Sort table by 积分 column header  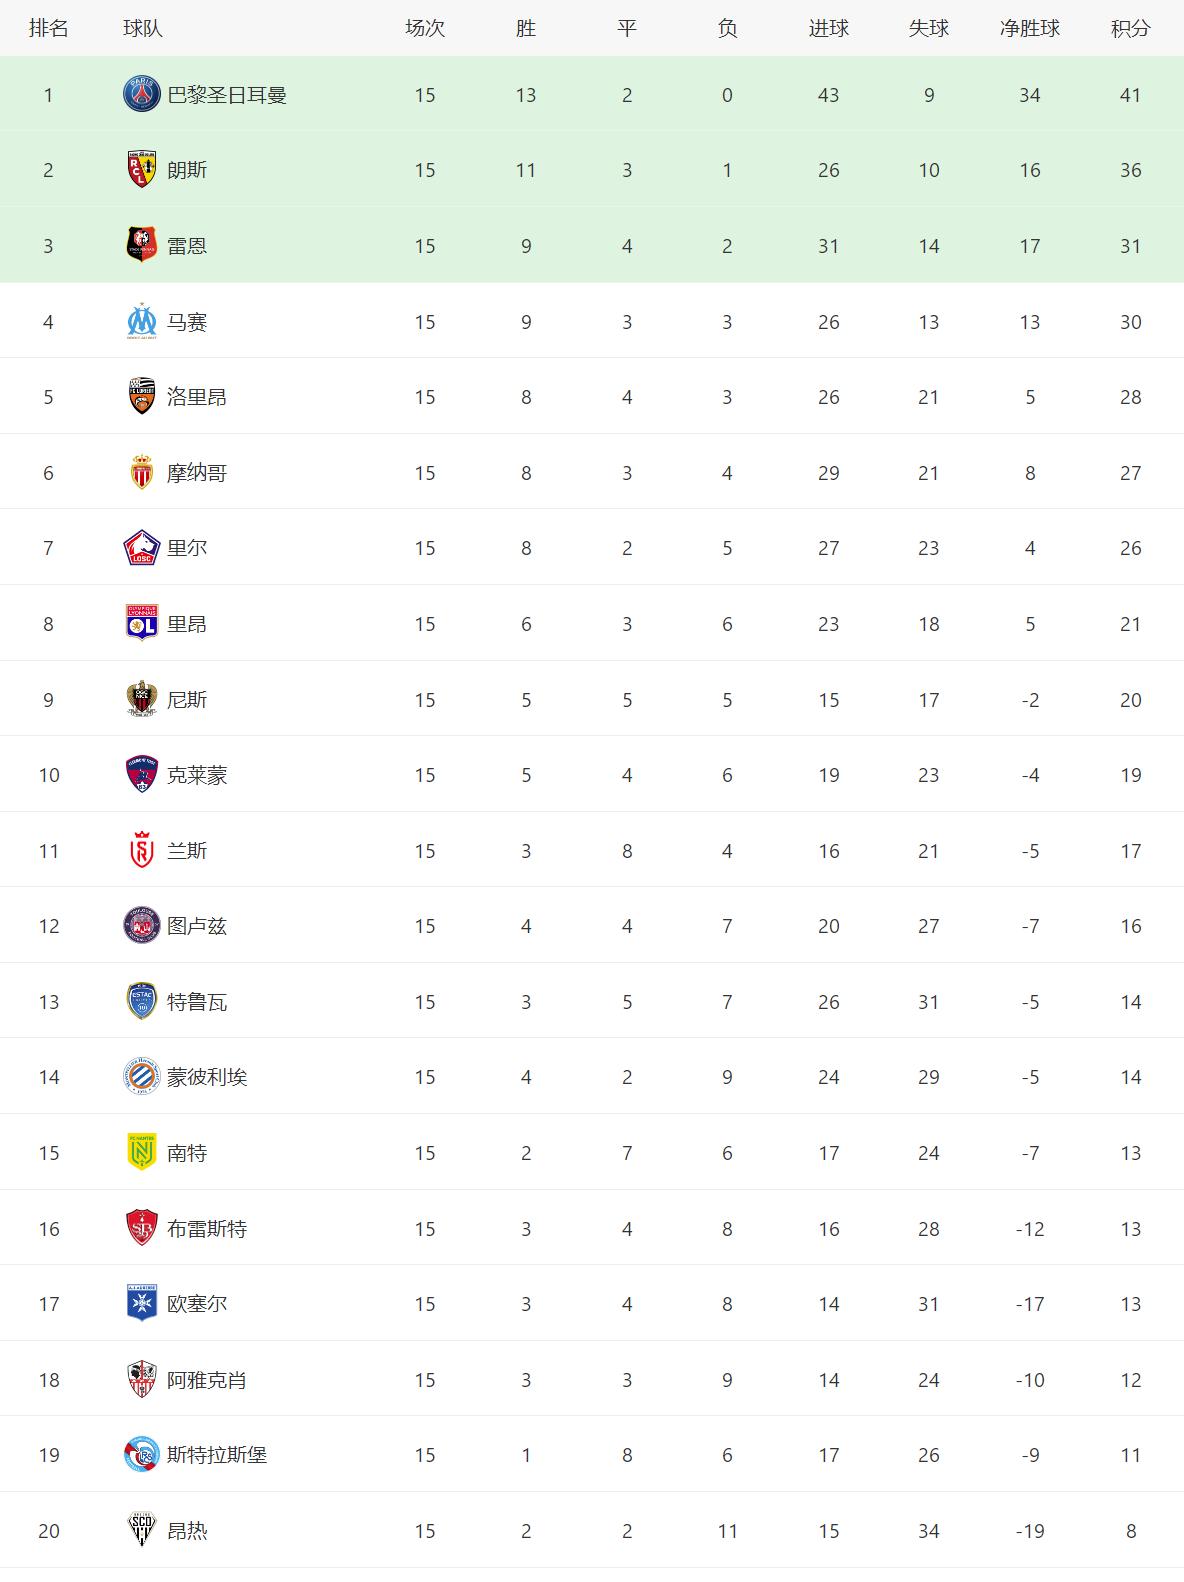pyautogui.click(x=1130, y=28)
